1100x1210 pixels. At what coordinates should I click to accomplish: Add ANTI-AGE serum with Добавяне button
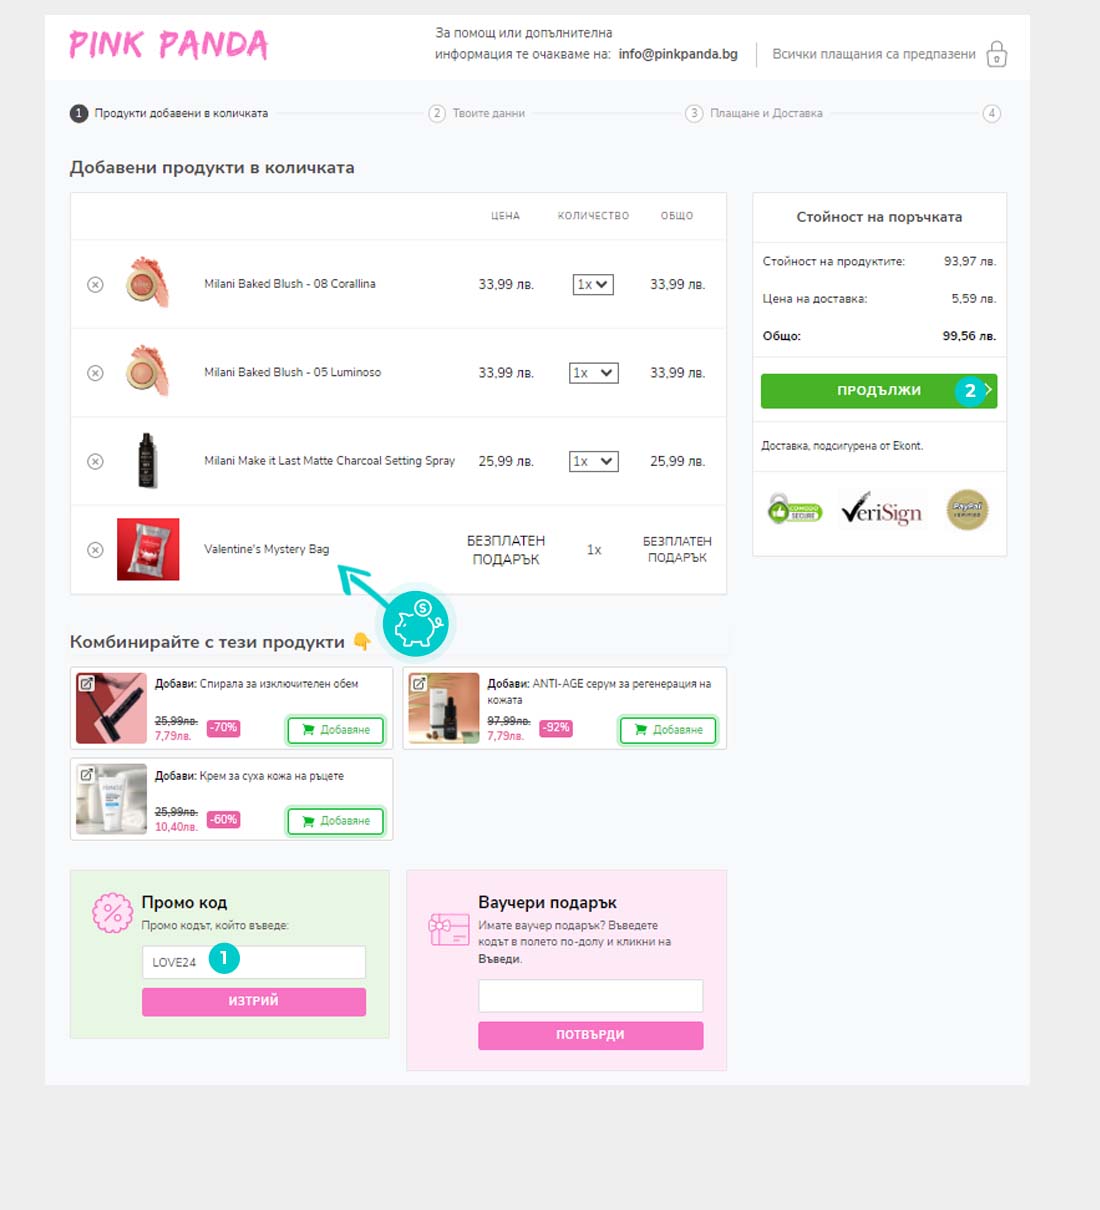[668, 730]
